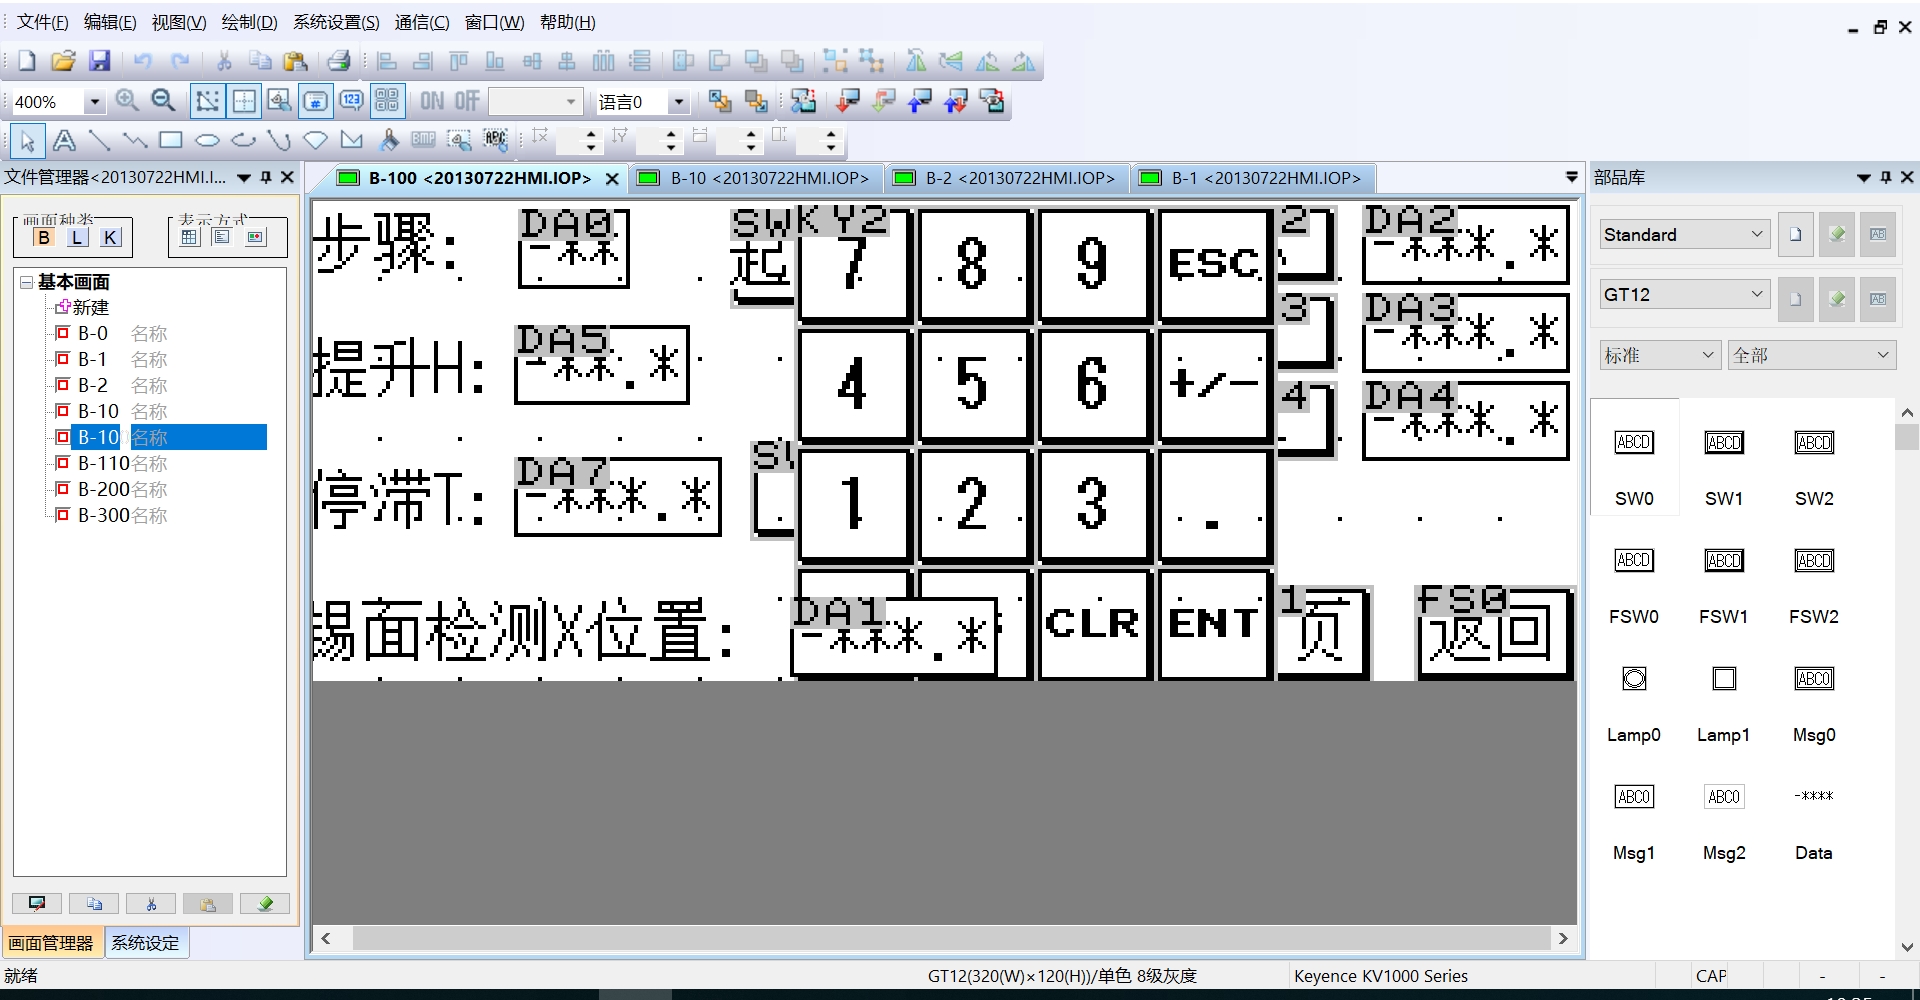Switch to the B-10 document tab

click(x=756, y=178)
